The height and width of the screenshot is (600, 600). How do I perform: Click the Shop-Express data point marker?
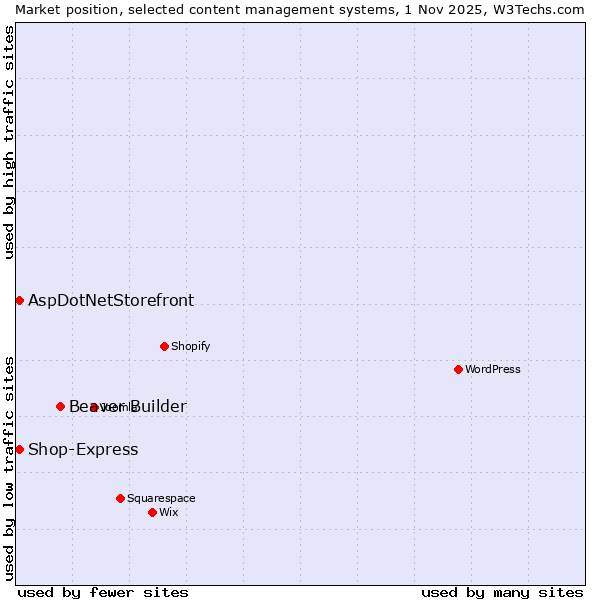(x=19, y=449)
